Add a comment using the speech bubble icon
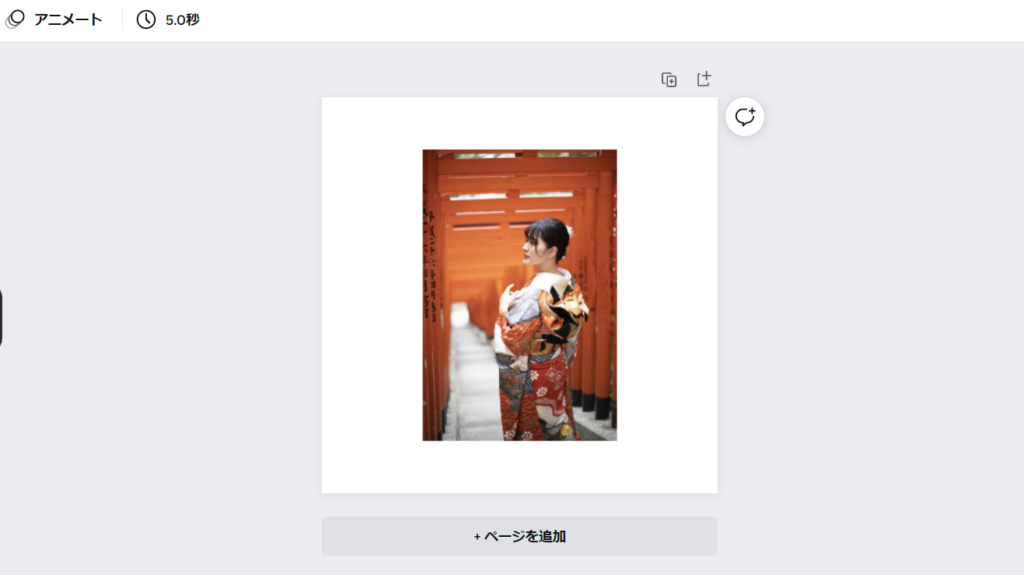Viewport: 1024px width, 575px height. [x=744, y=117]
